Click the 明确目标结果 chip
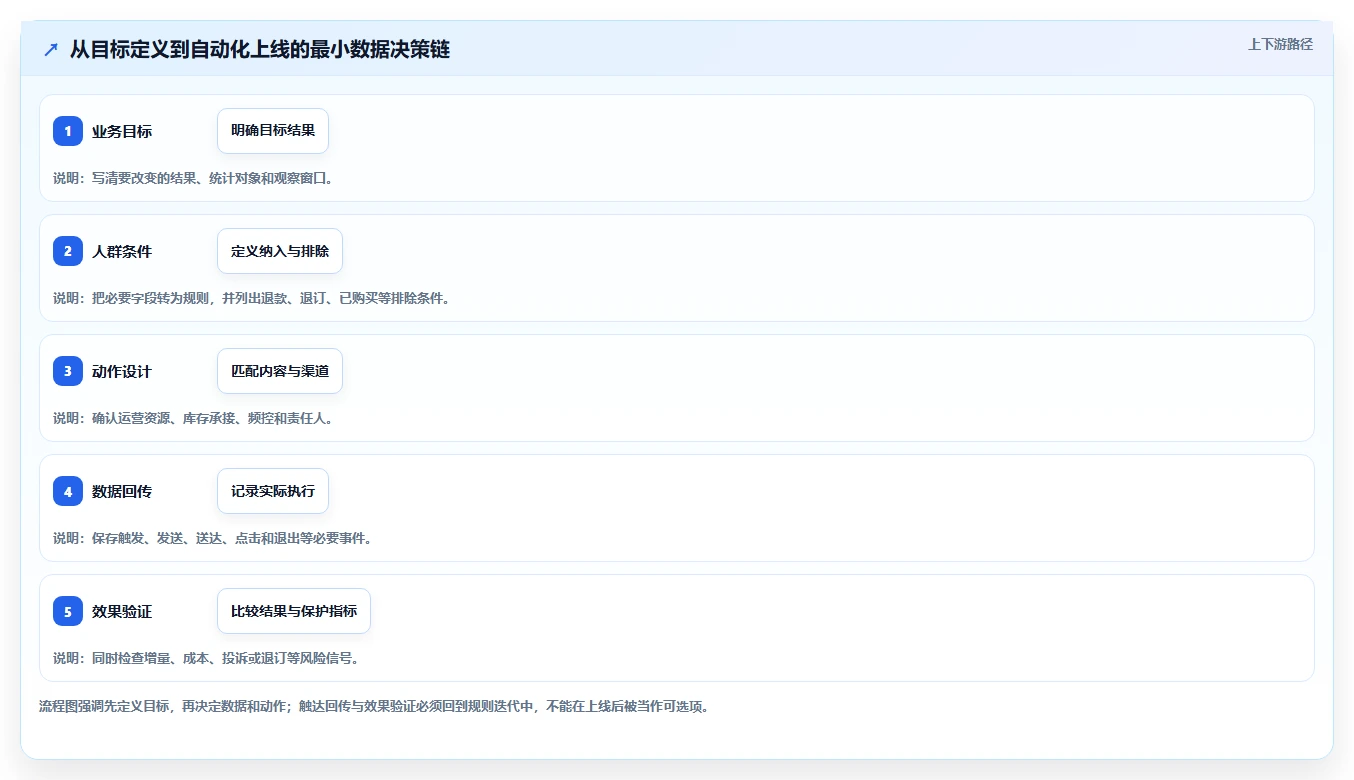Image resolution: width=1354 pixels, height=780 pixels. [273, 131]
